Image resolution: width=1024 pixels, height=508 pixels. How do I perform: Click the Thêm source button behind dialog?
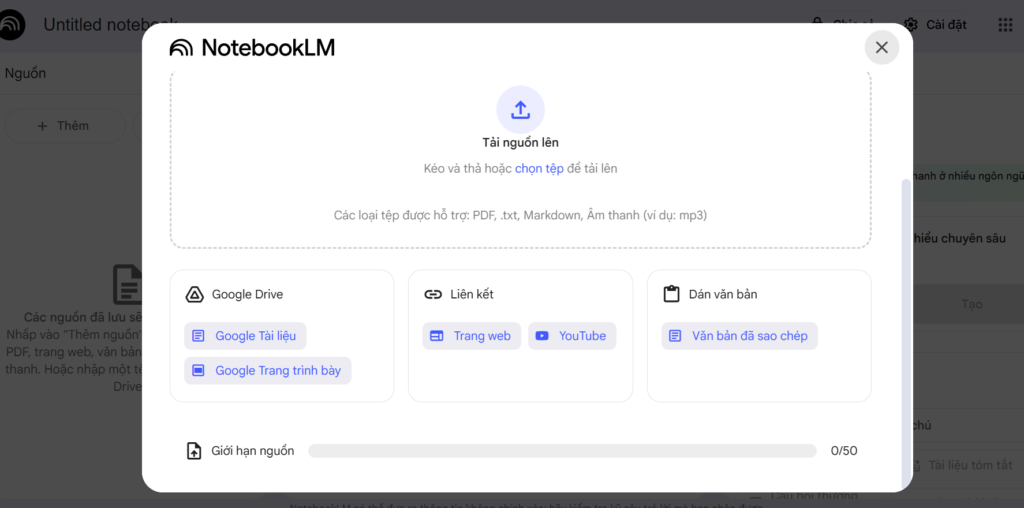[64, 126]
